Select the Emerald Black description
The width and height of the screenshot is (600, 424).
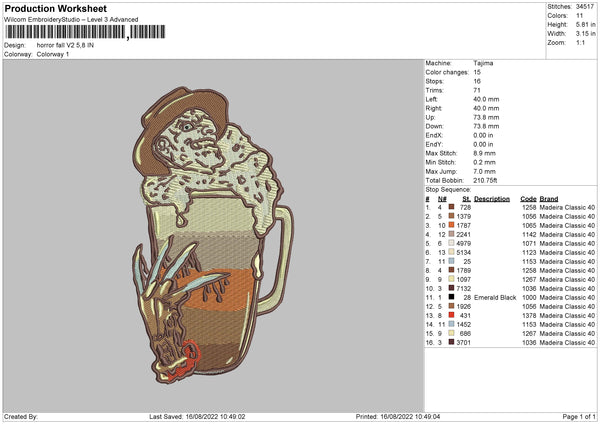click(495, 297)
